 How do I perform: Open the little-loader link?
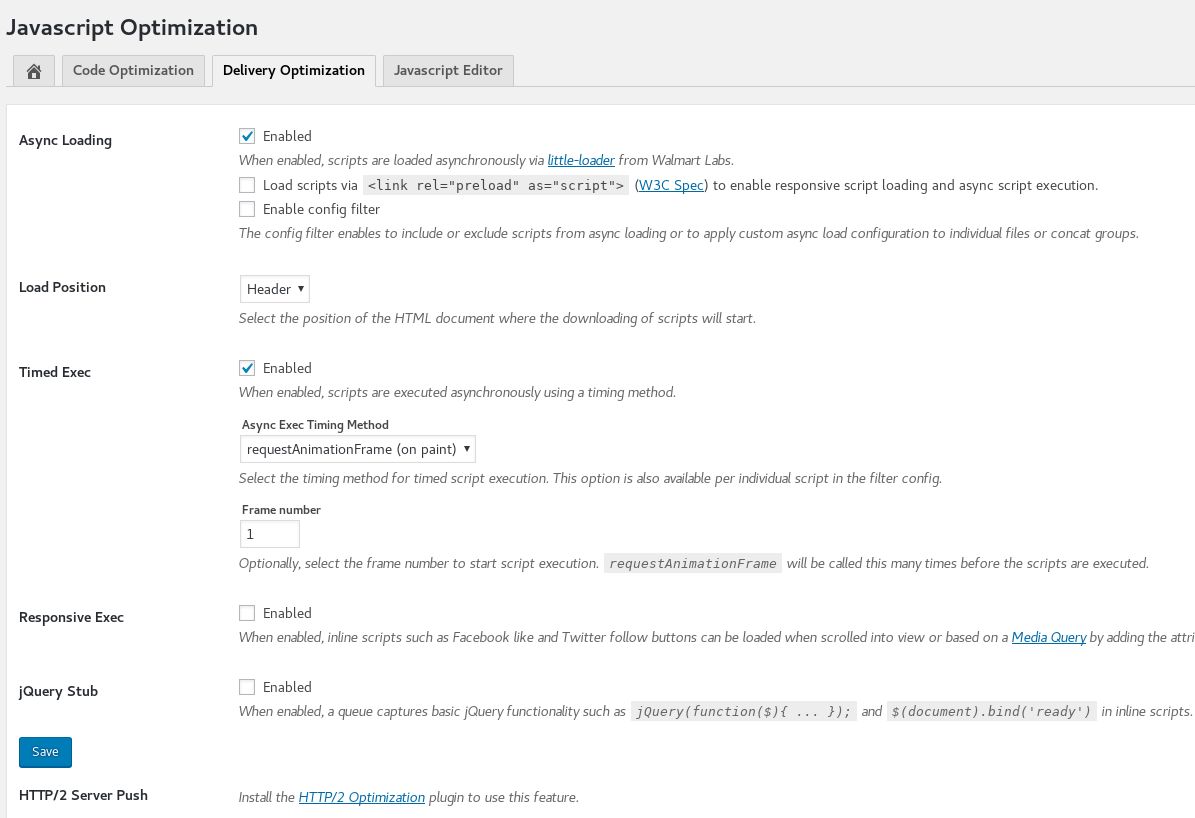pos(581,160)
